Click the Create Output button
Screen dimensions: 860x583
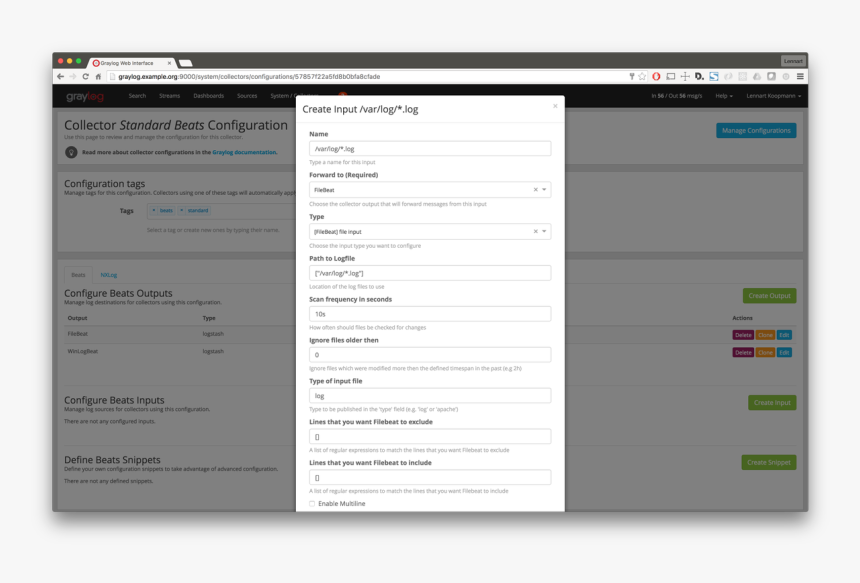pyautogui.click(x=770, y=296)
